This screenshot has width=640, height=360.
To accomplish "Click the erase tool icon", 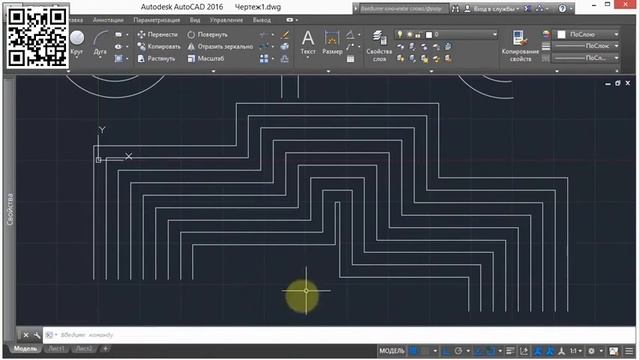I will click(284, 35).
